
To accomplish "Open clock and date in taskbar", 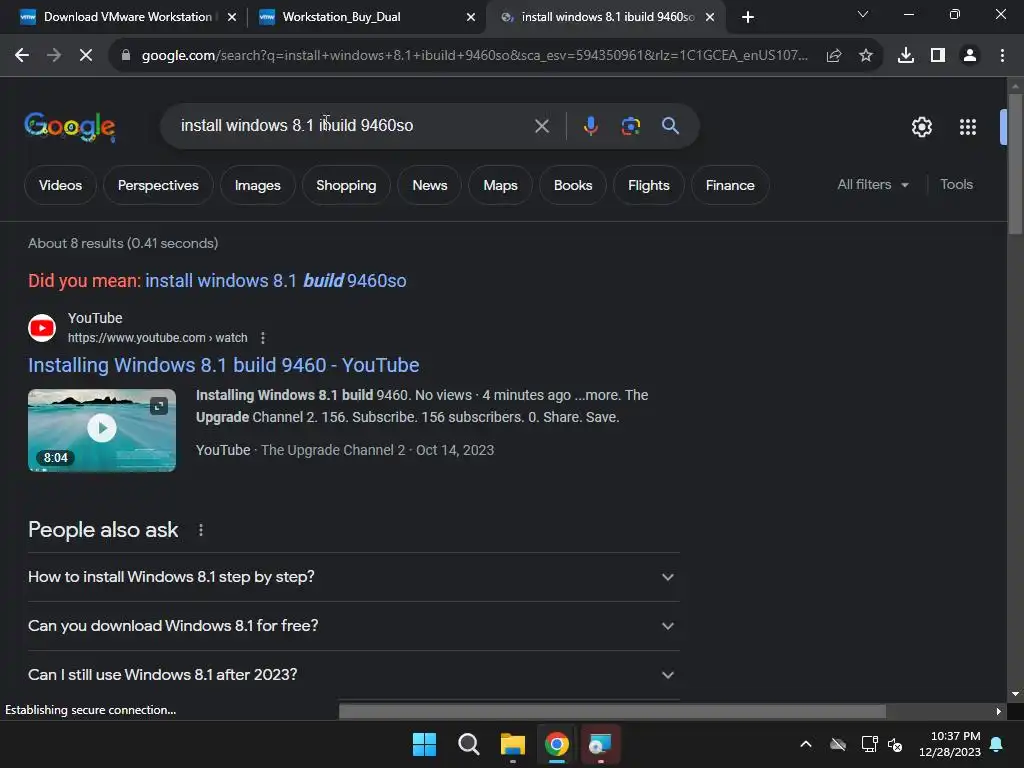I will (x=950, y=744).
